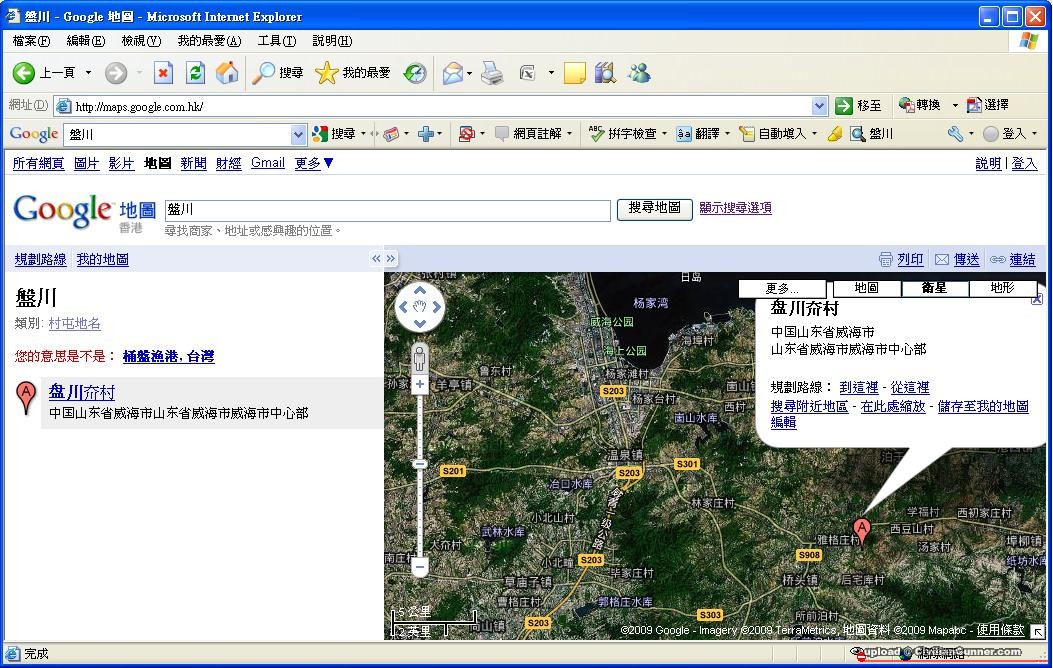
Task: Click the IE Stop loading icon
Action: point(163,73)
